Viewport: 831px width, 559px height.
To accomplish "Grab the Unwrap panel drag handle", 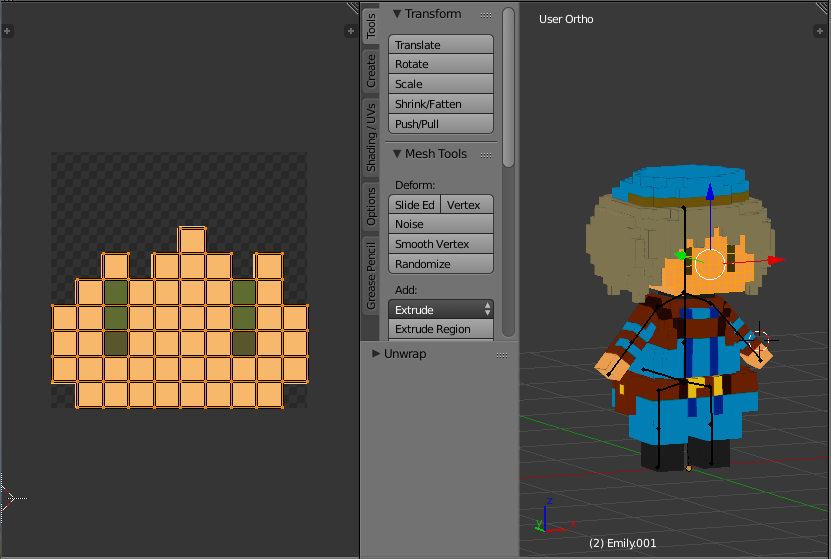I will pyautogui.click(x=502, y=354).
